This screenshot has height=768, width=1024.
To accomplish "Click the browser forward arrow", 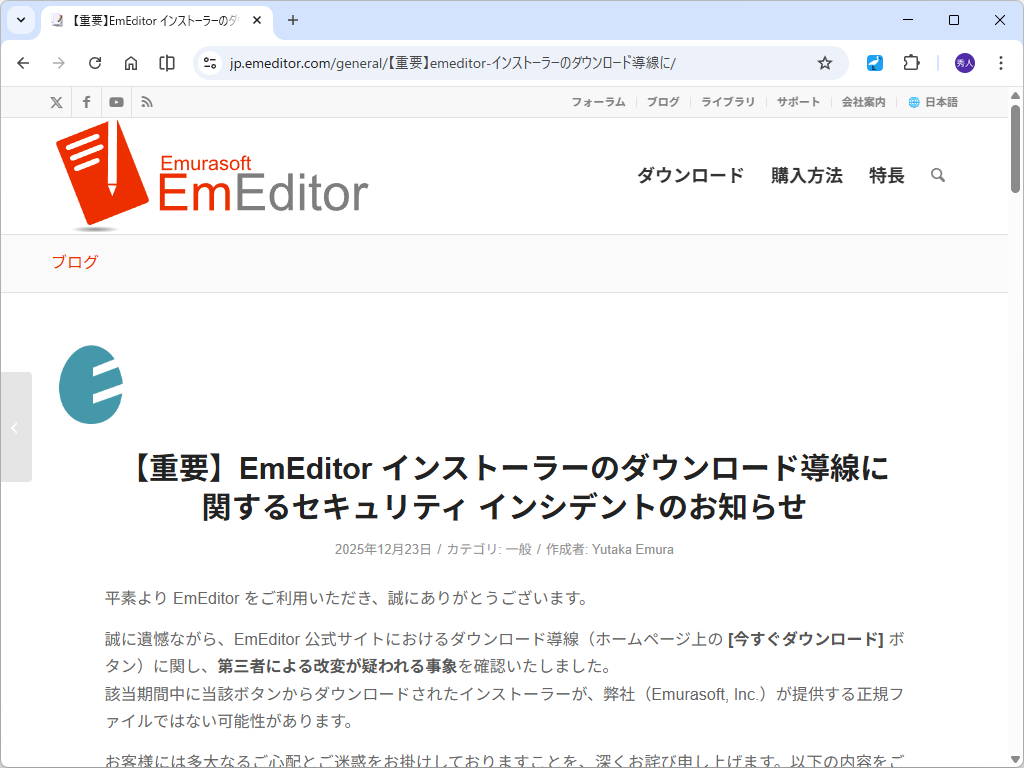I will pos(59,63).
